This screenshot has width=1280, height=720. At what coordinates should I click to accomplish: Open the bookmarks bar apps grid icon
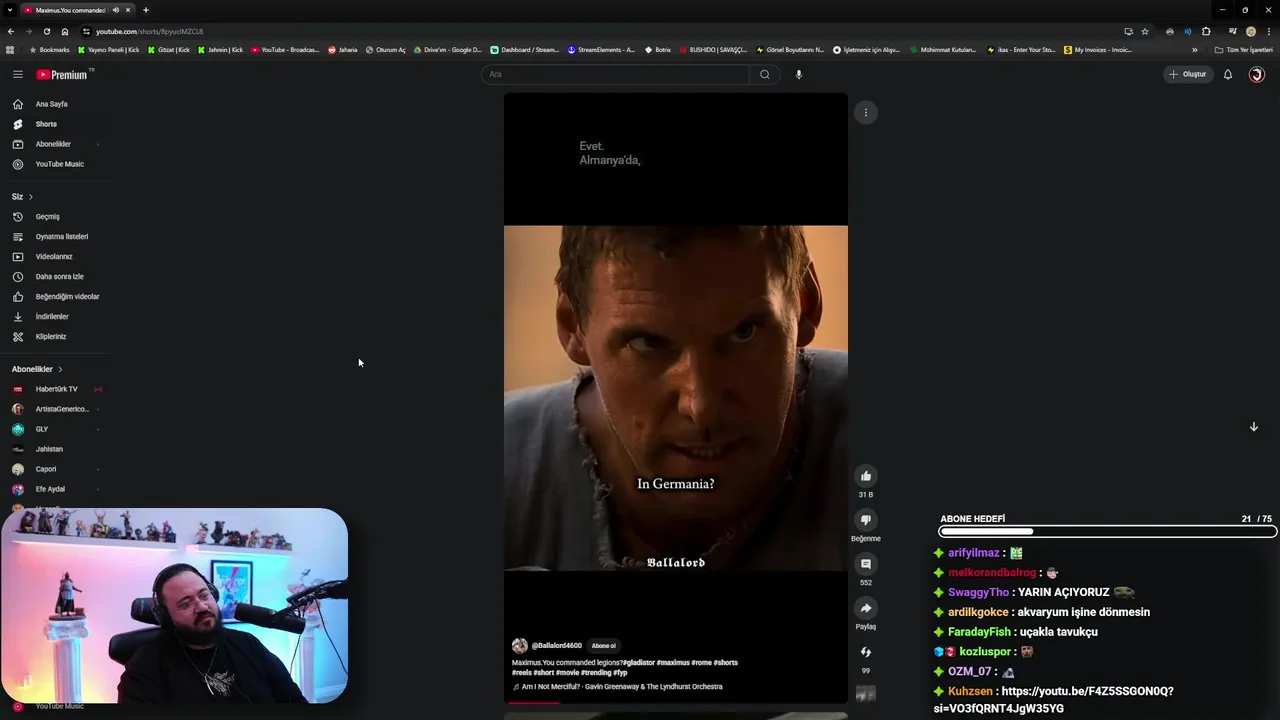[10, 50]
